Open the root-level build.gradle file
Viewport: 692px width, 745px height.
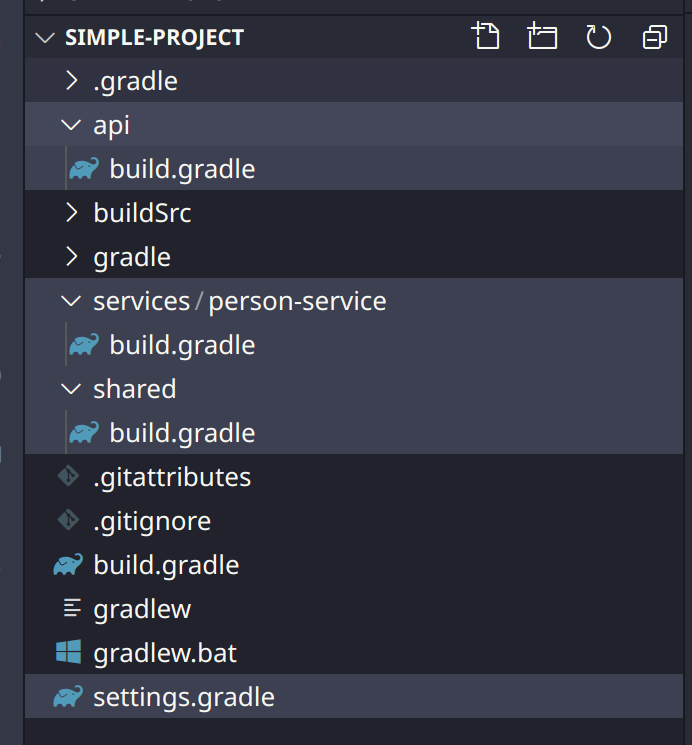click(x=166, y=565)
